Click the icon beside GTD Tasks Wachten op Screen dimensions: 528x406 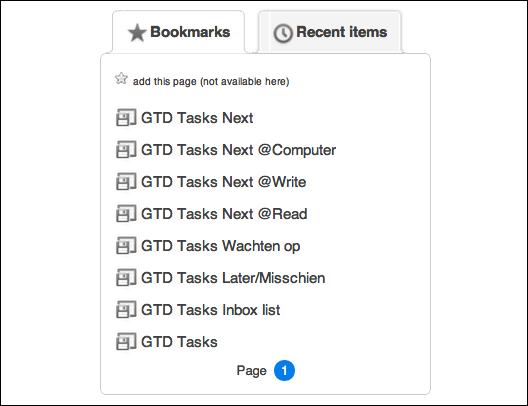coord(126,245)
